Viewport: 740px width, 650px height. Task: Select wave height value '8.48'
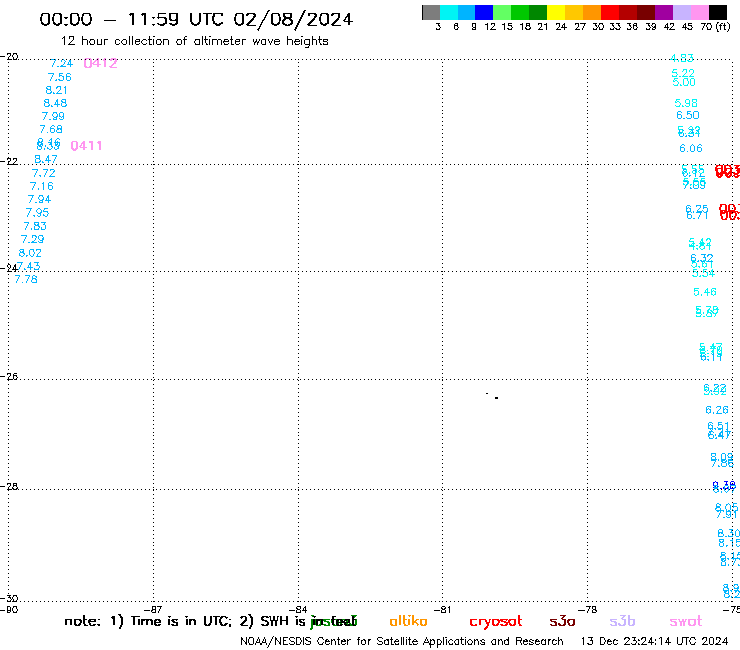click(x=55, y=103)
